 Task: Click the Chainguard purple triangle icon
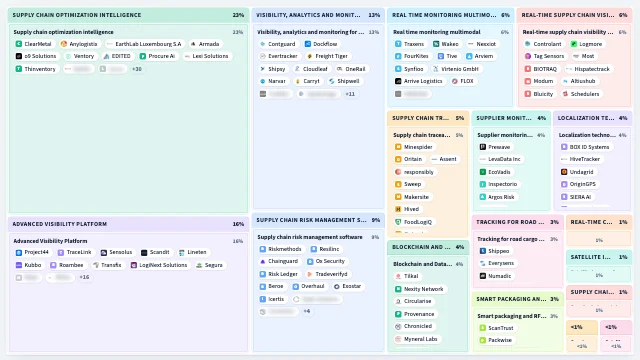click(262, 261)
